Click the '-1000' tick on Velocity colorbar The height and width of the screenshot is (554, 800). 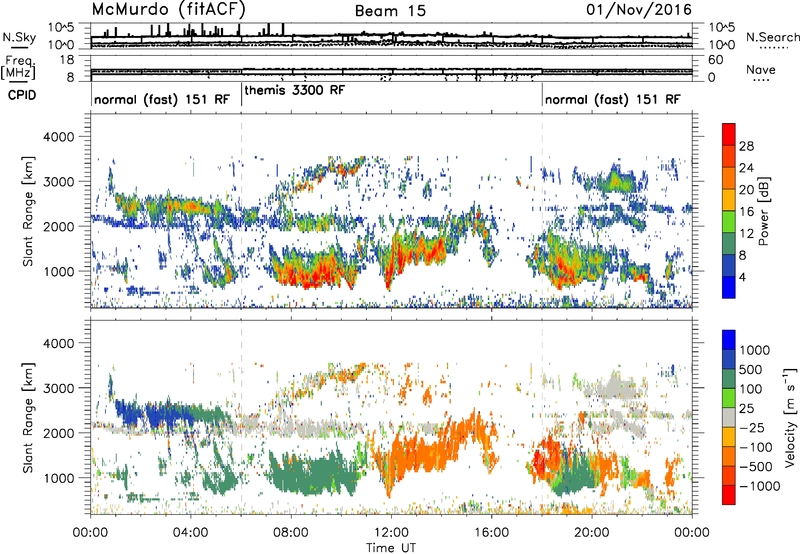click(x=759, y=486)
